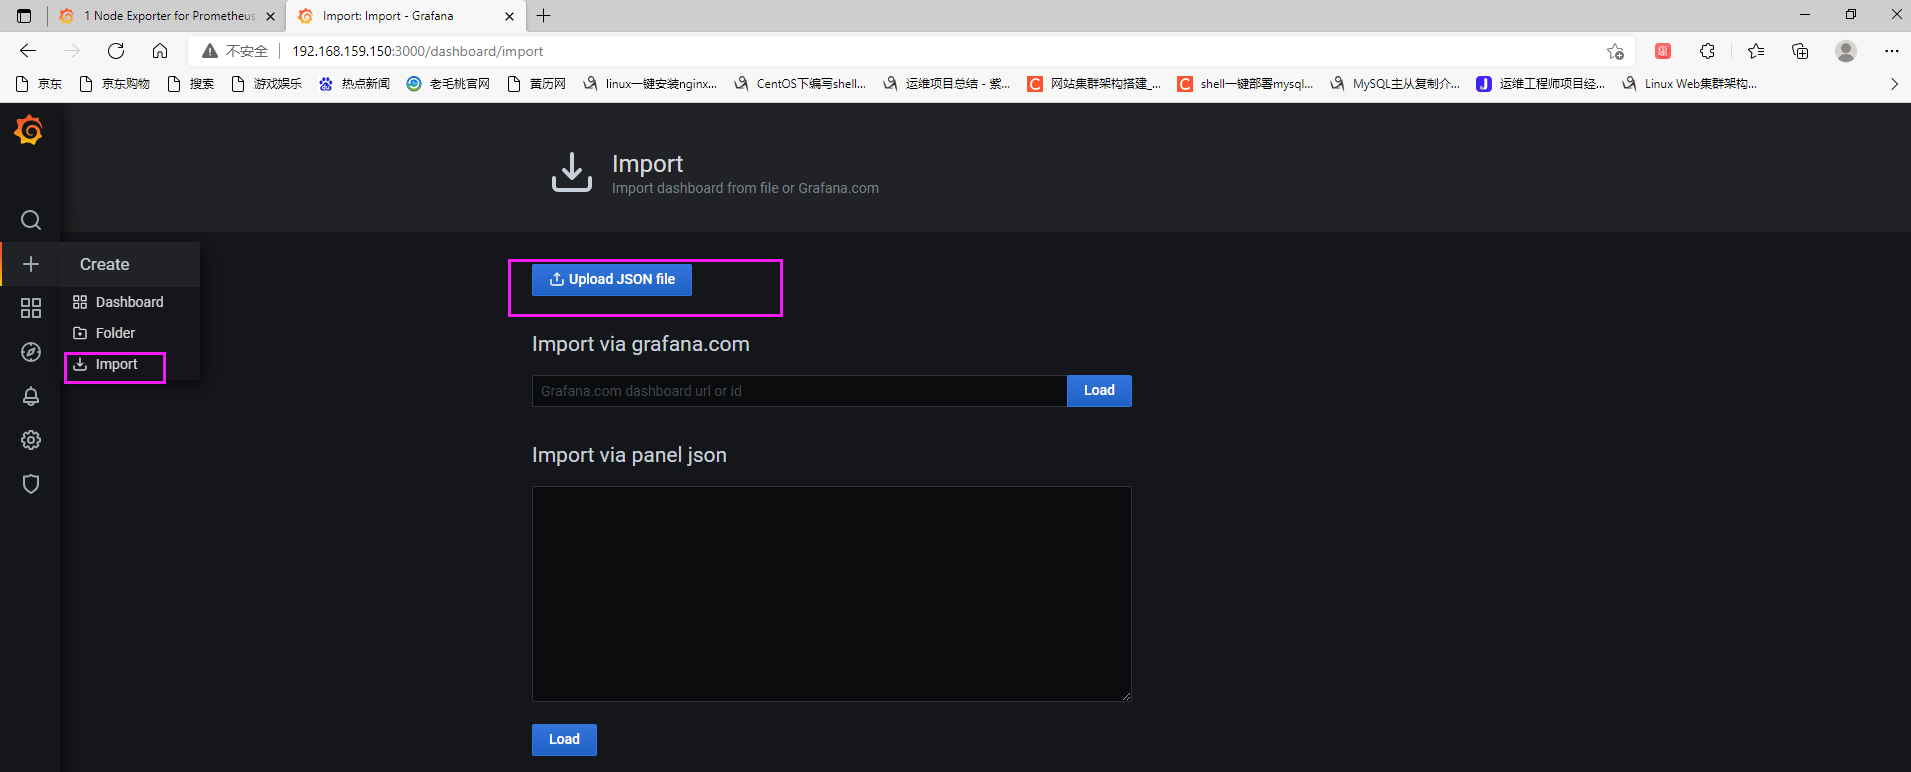Viewport: 1911px width, 772px height.
Task: Select Folder in the Create menu
Action: [130, 333]
